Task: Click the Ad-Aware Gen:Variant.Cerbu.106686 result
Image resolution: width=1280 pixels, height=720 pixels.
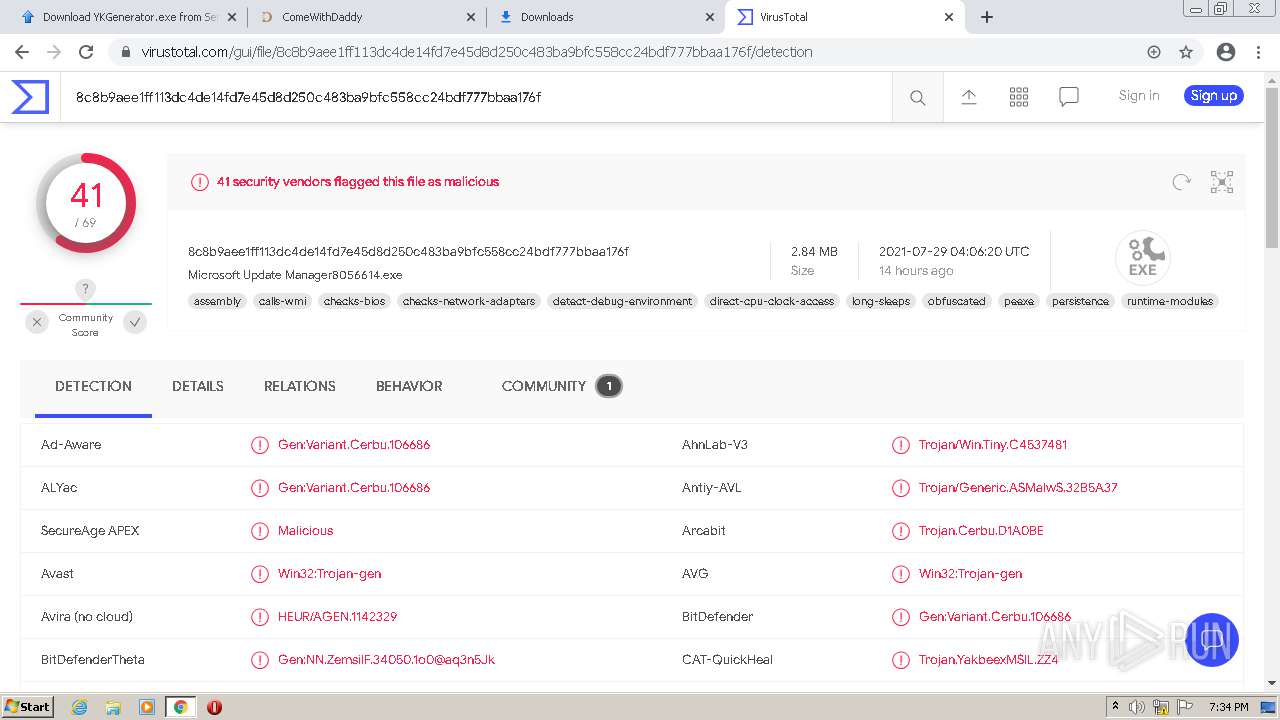Action: (x=354, y=445)
